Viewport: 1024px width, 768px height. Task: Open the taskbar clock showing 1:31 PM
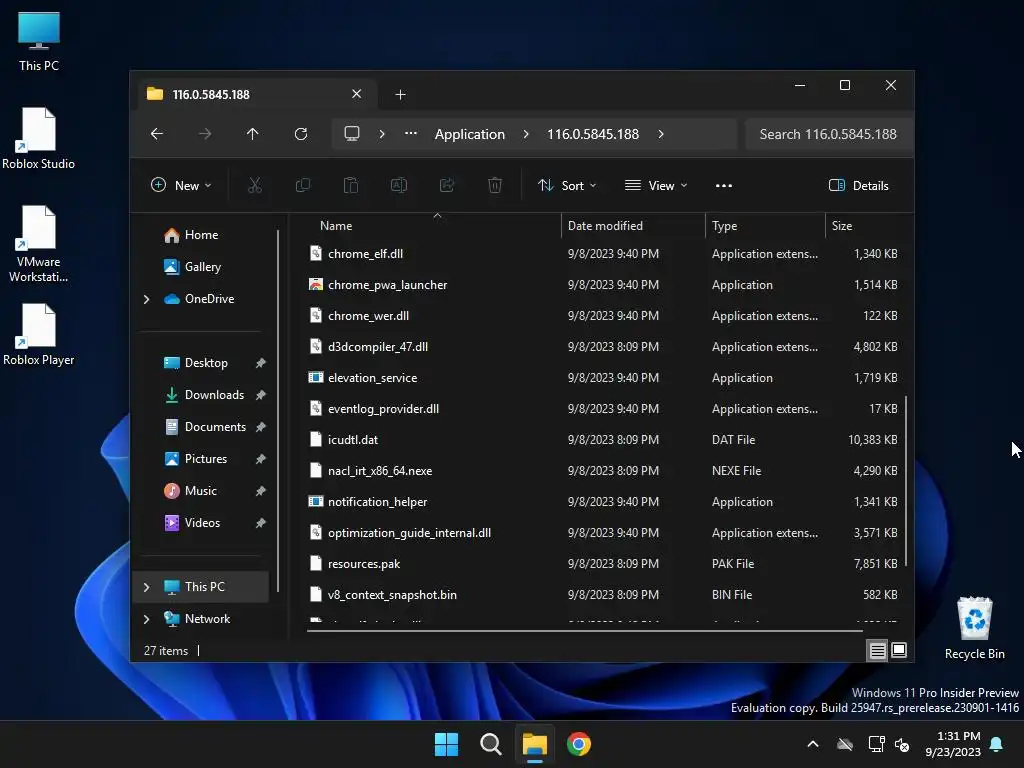[x=953, y=744]
